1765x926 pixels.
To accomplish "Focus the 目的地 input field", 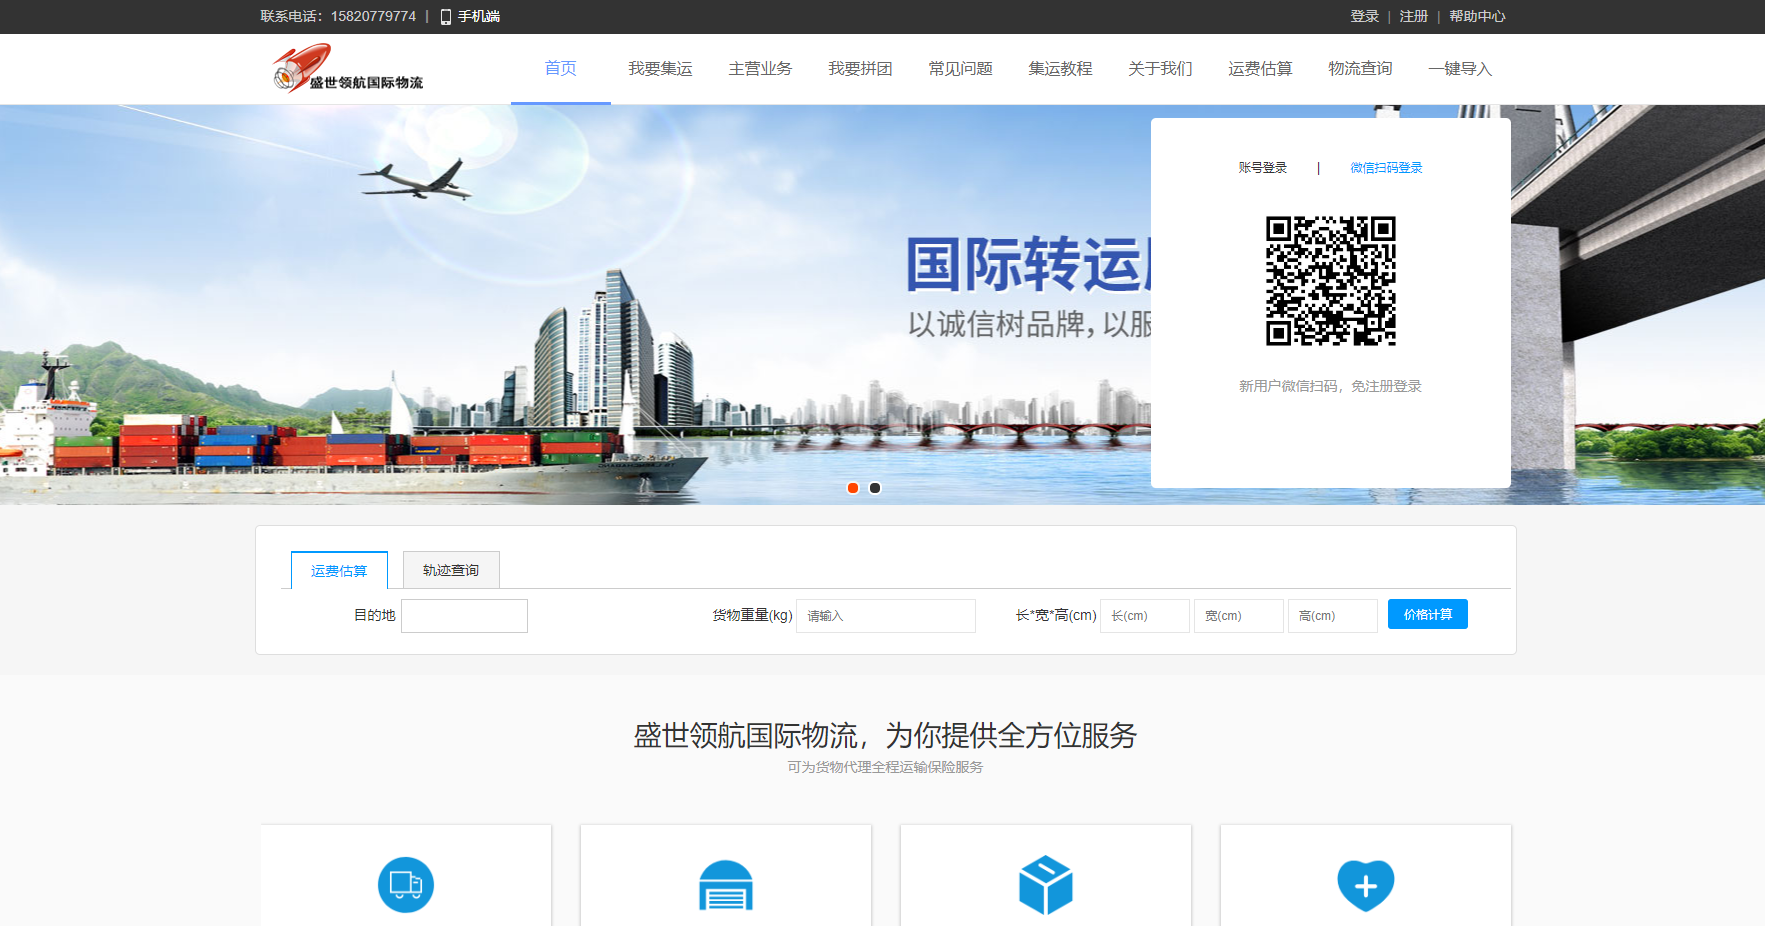I will (x=465, y=616).
